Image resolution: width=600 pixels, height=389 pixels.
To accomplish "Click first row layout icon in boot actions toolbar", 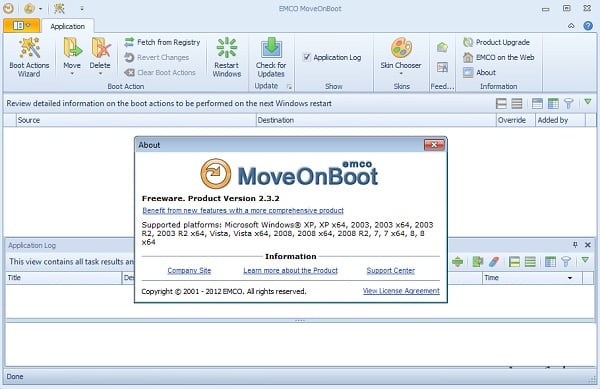I will (x=501, y=103).
